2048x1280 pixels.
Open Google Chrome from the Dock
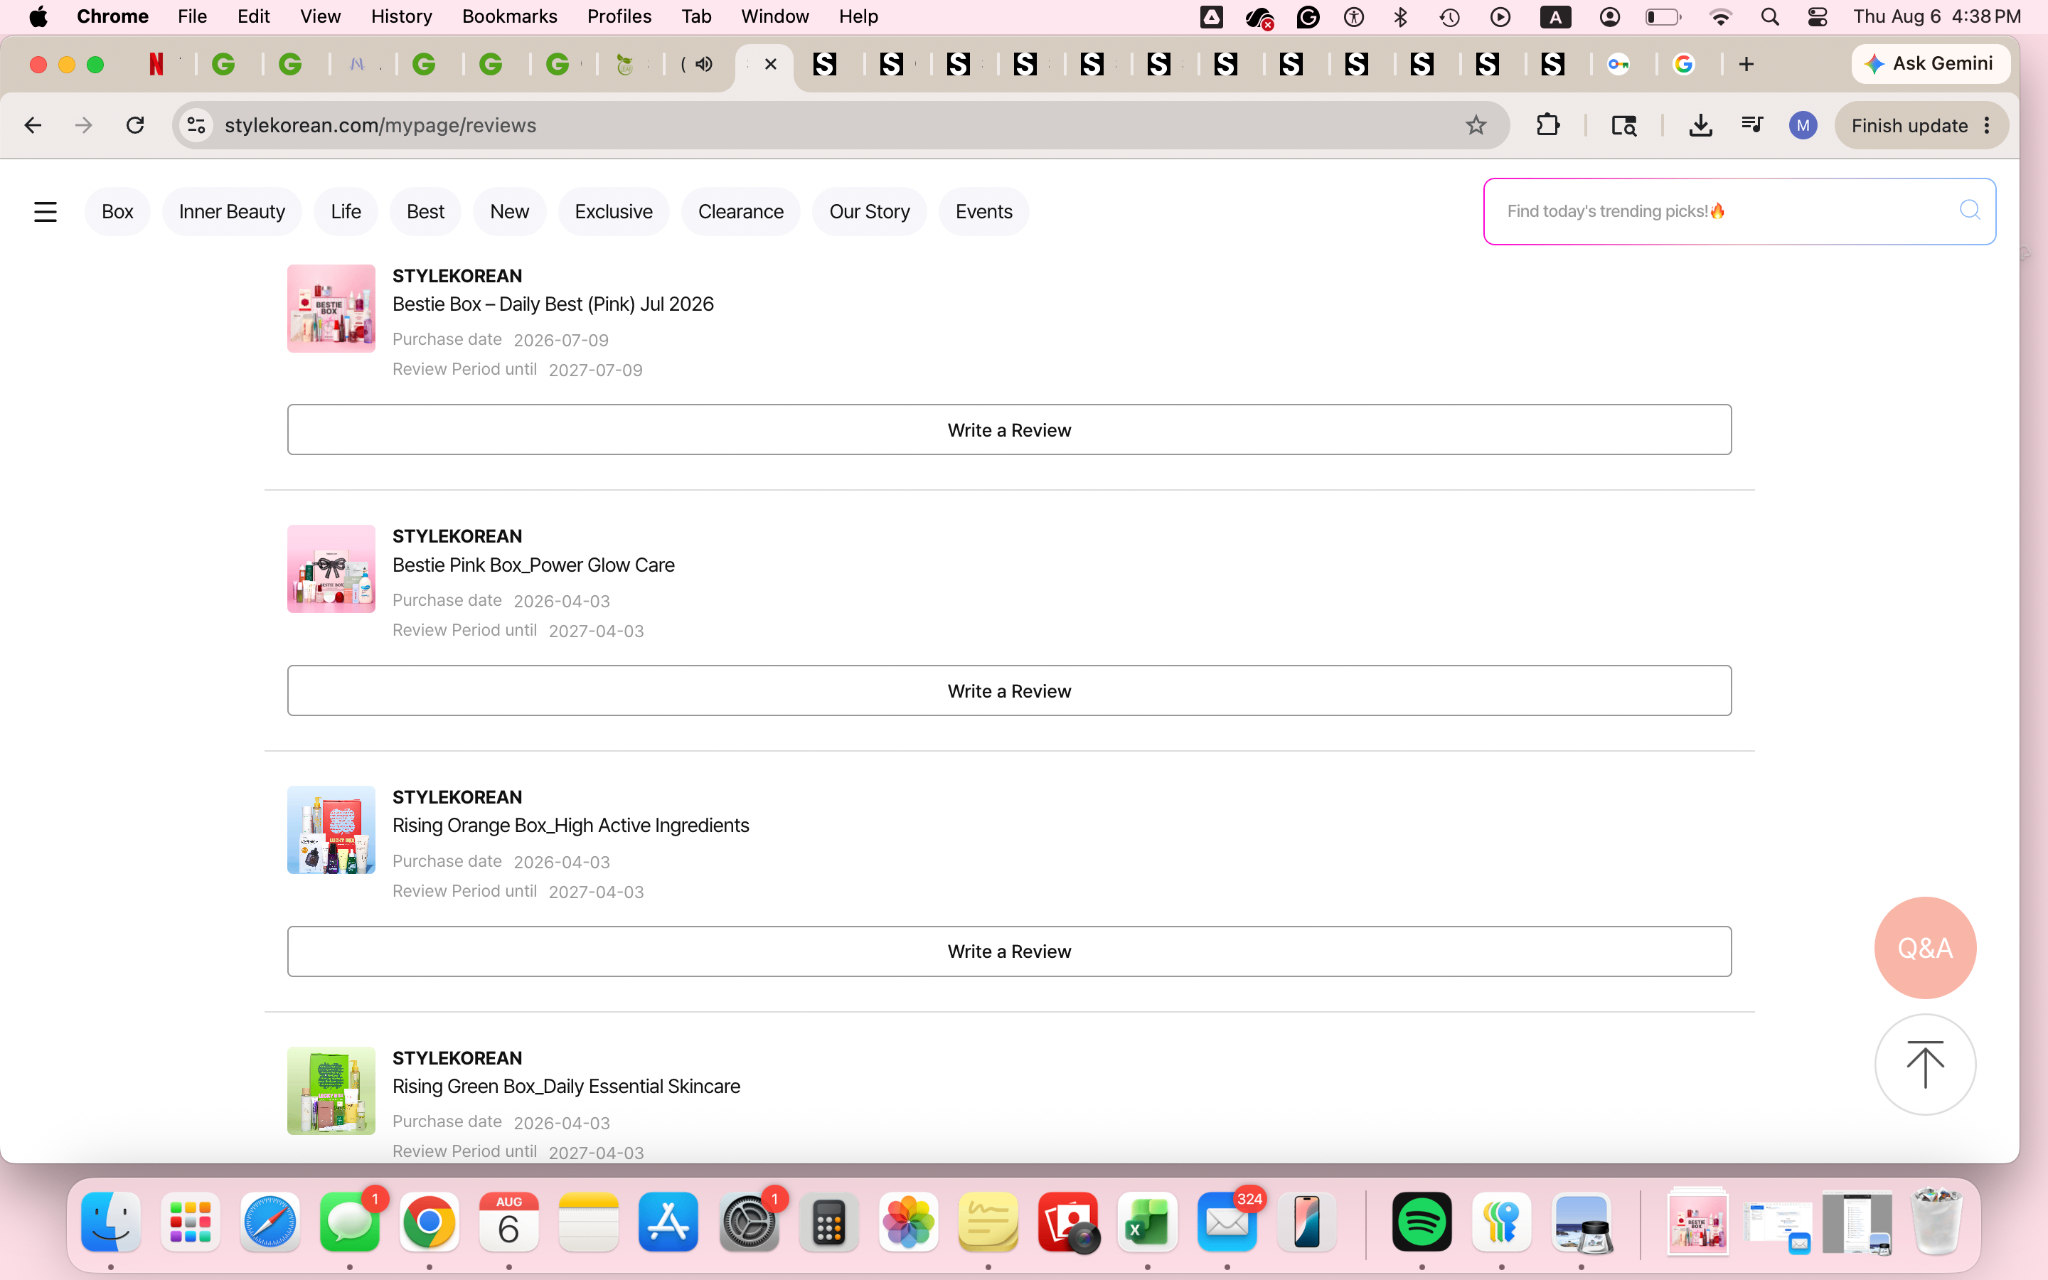click(429, 1222)
